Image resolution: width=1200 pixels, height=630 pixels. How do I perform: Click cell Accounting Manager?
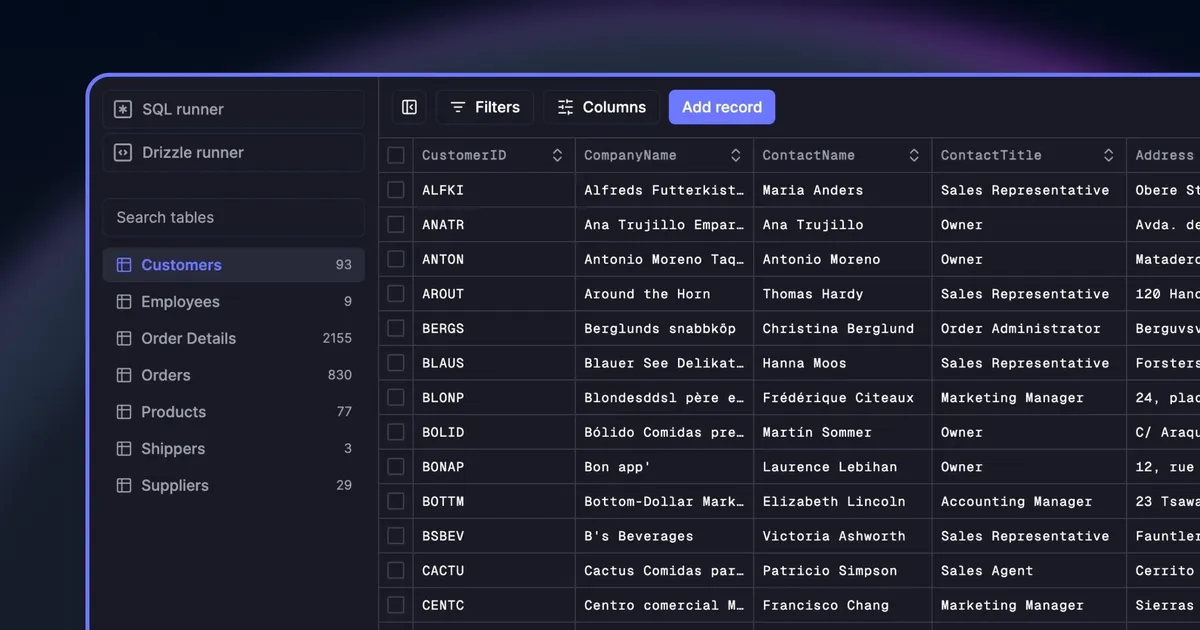[x=1029, y=501]
